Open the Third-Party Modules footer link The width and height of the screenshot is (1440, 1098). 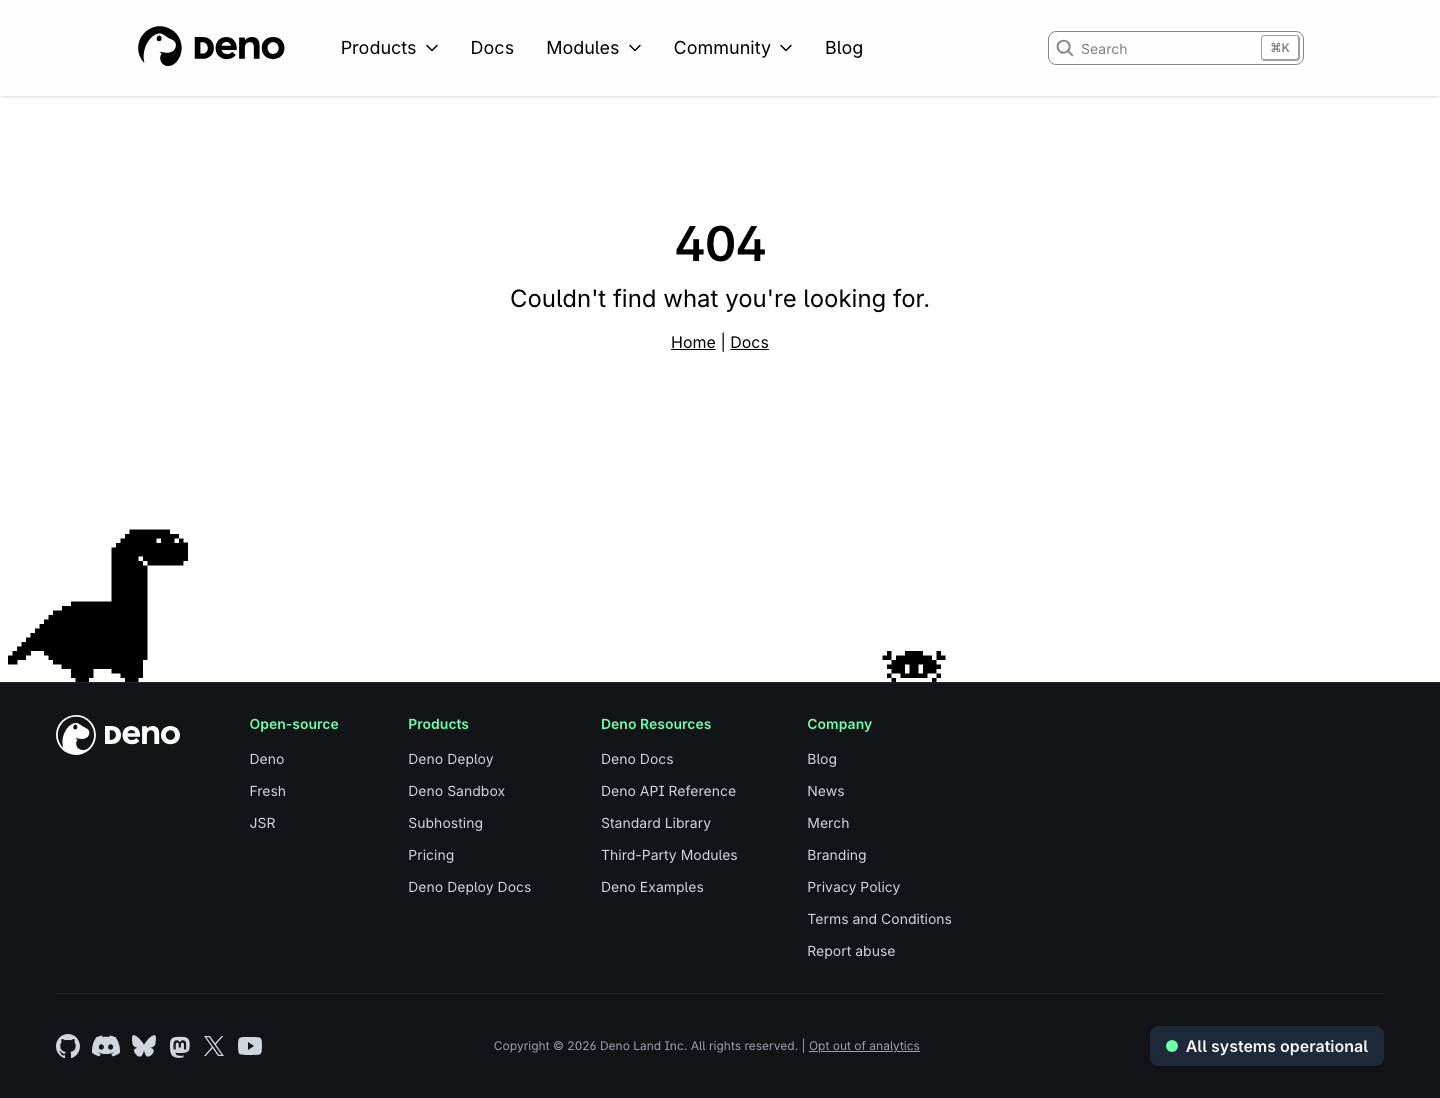tap(669, 855)
